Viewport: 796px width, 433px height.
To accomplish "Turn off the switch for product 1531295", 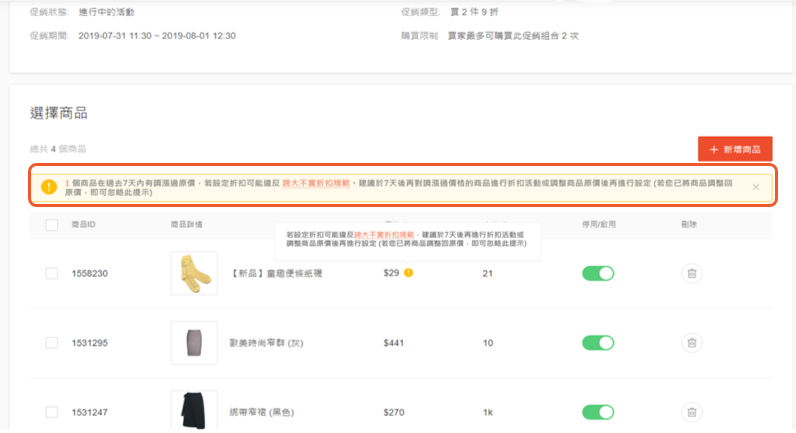I will [597, 343].
